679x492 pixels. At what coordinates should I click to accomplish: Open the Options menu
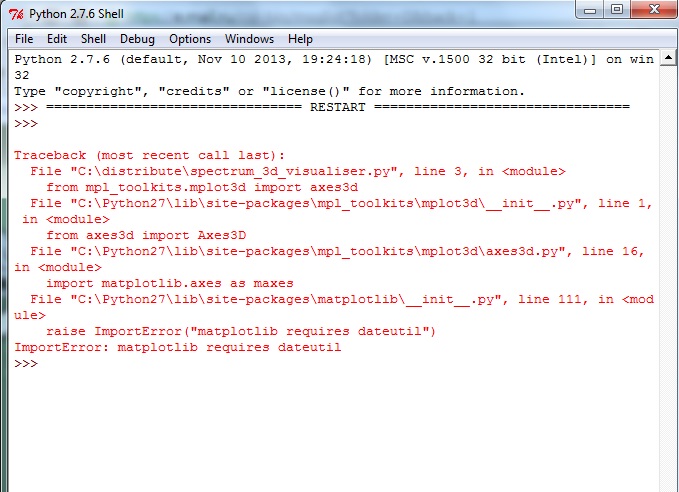click(190, 39)
